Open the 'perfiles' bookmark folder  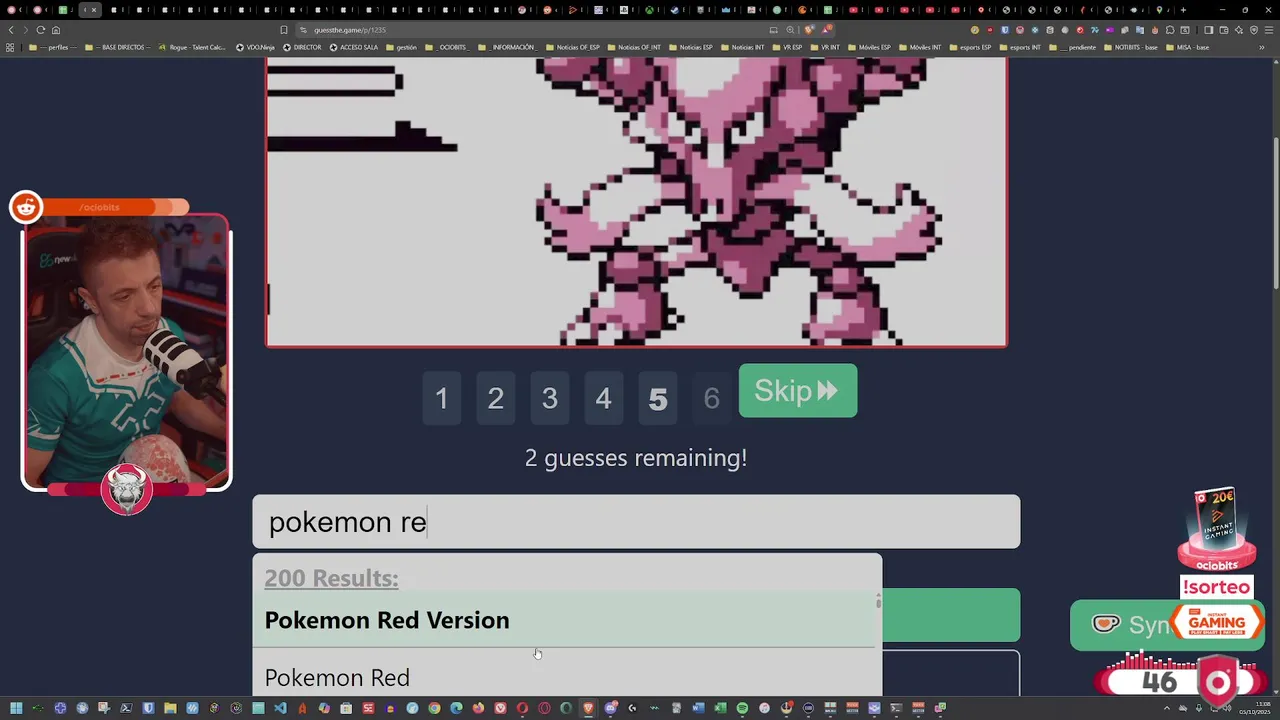(53, 47)
